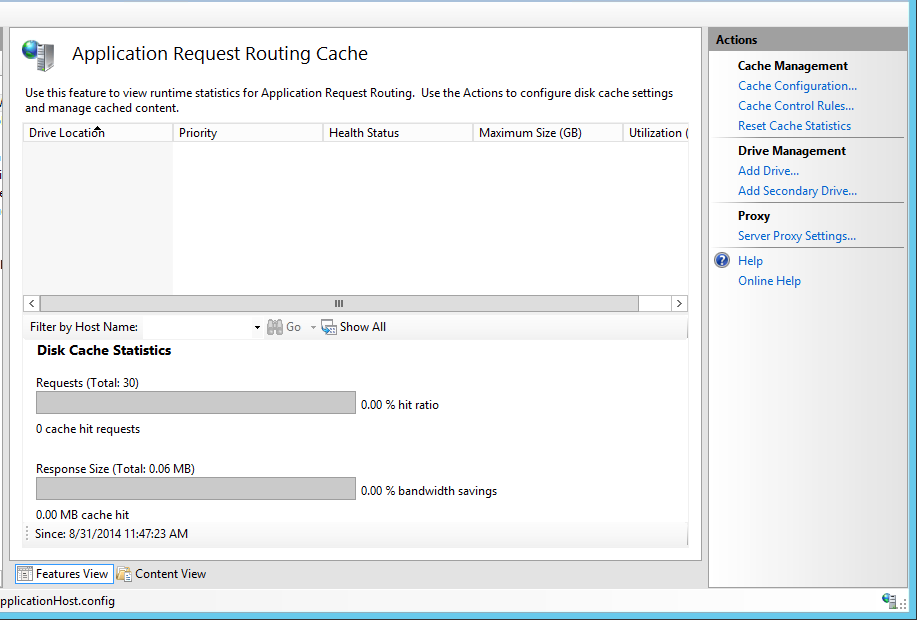Click the Proxy section heading
Image resolution: width=917 pixels, height=620 pixels.
point(754,216)
